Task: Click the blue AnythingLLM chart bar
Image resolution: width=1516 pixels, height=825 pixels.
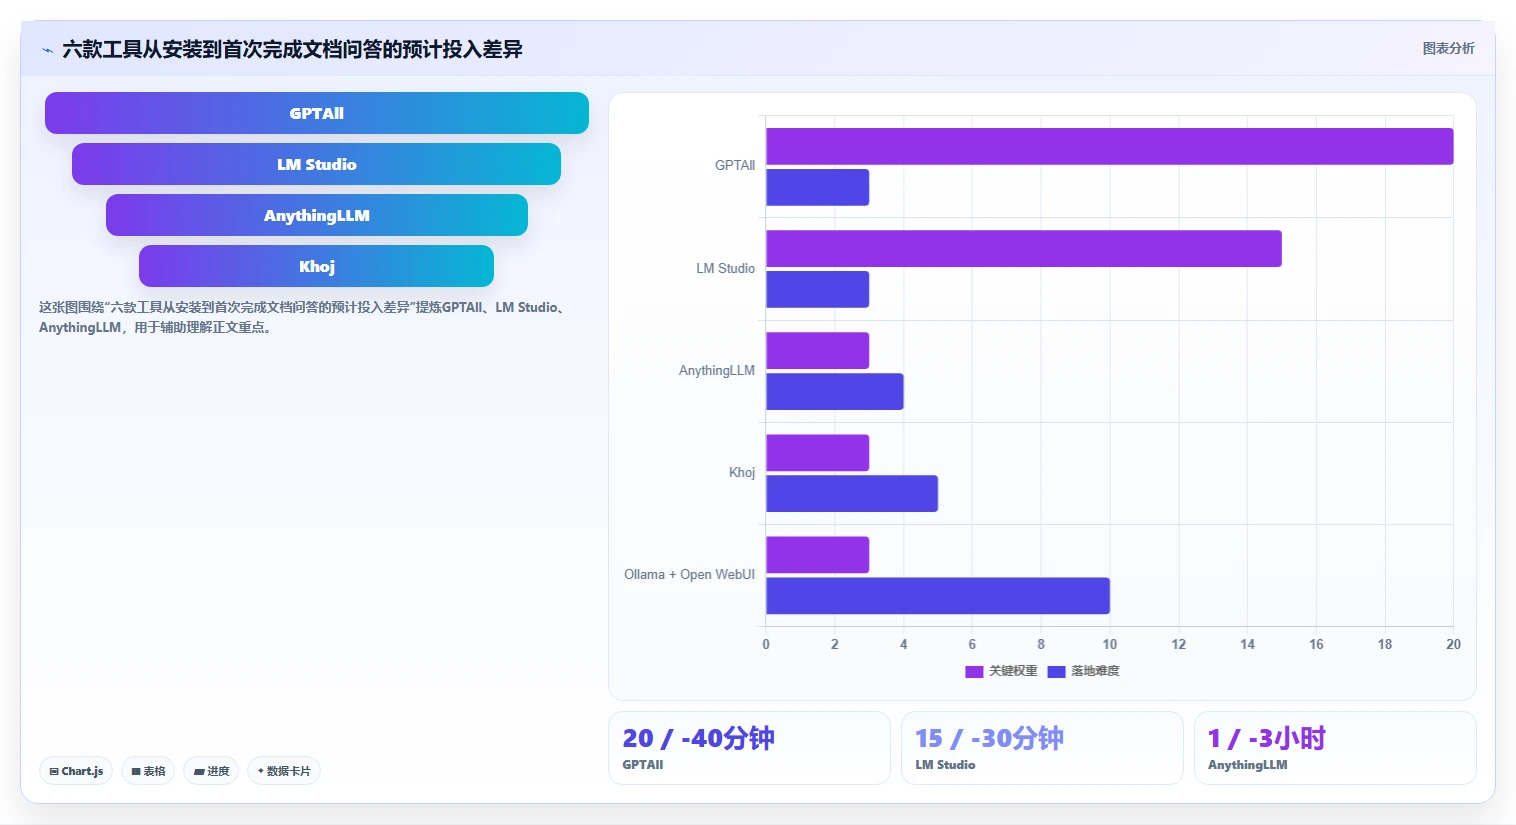Action: 834,391
